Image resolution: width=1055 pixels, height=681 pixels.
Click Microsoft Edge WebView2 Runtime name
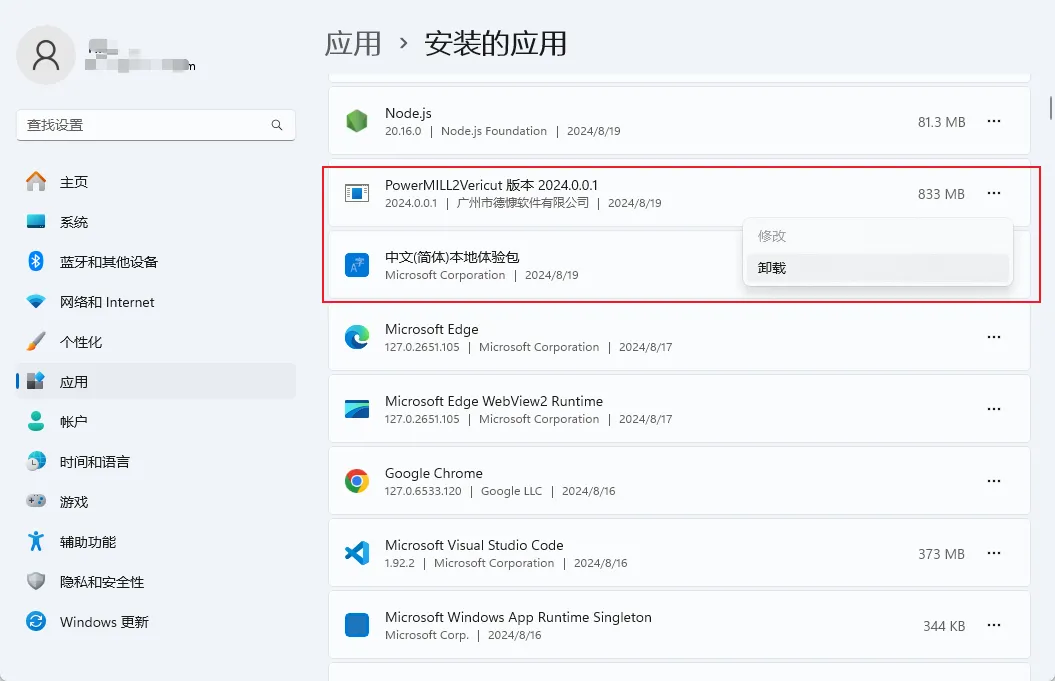pos(494,401)
